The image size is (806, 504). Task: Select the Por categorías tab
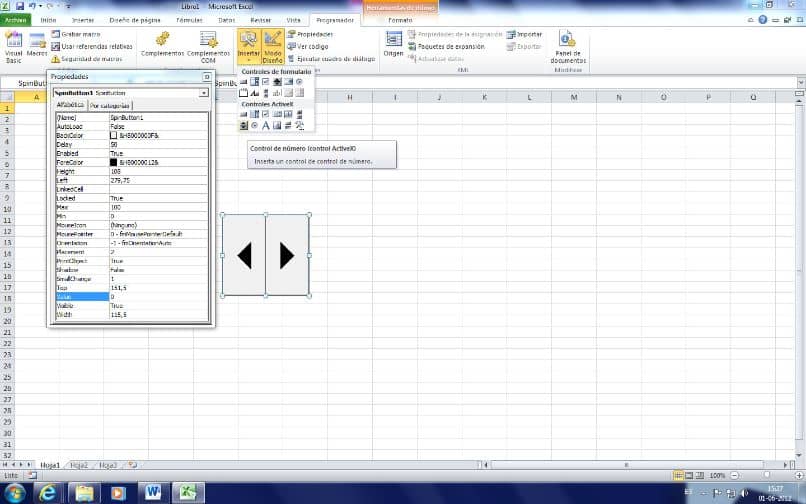110,105
